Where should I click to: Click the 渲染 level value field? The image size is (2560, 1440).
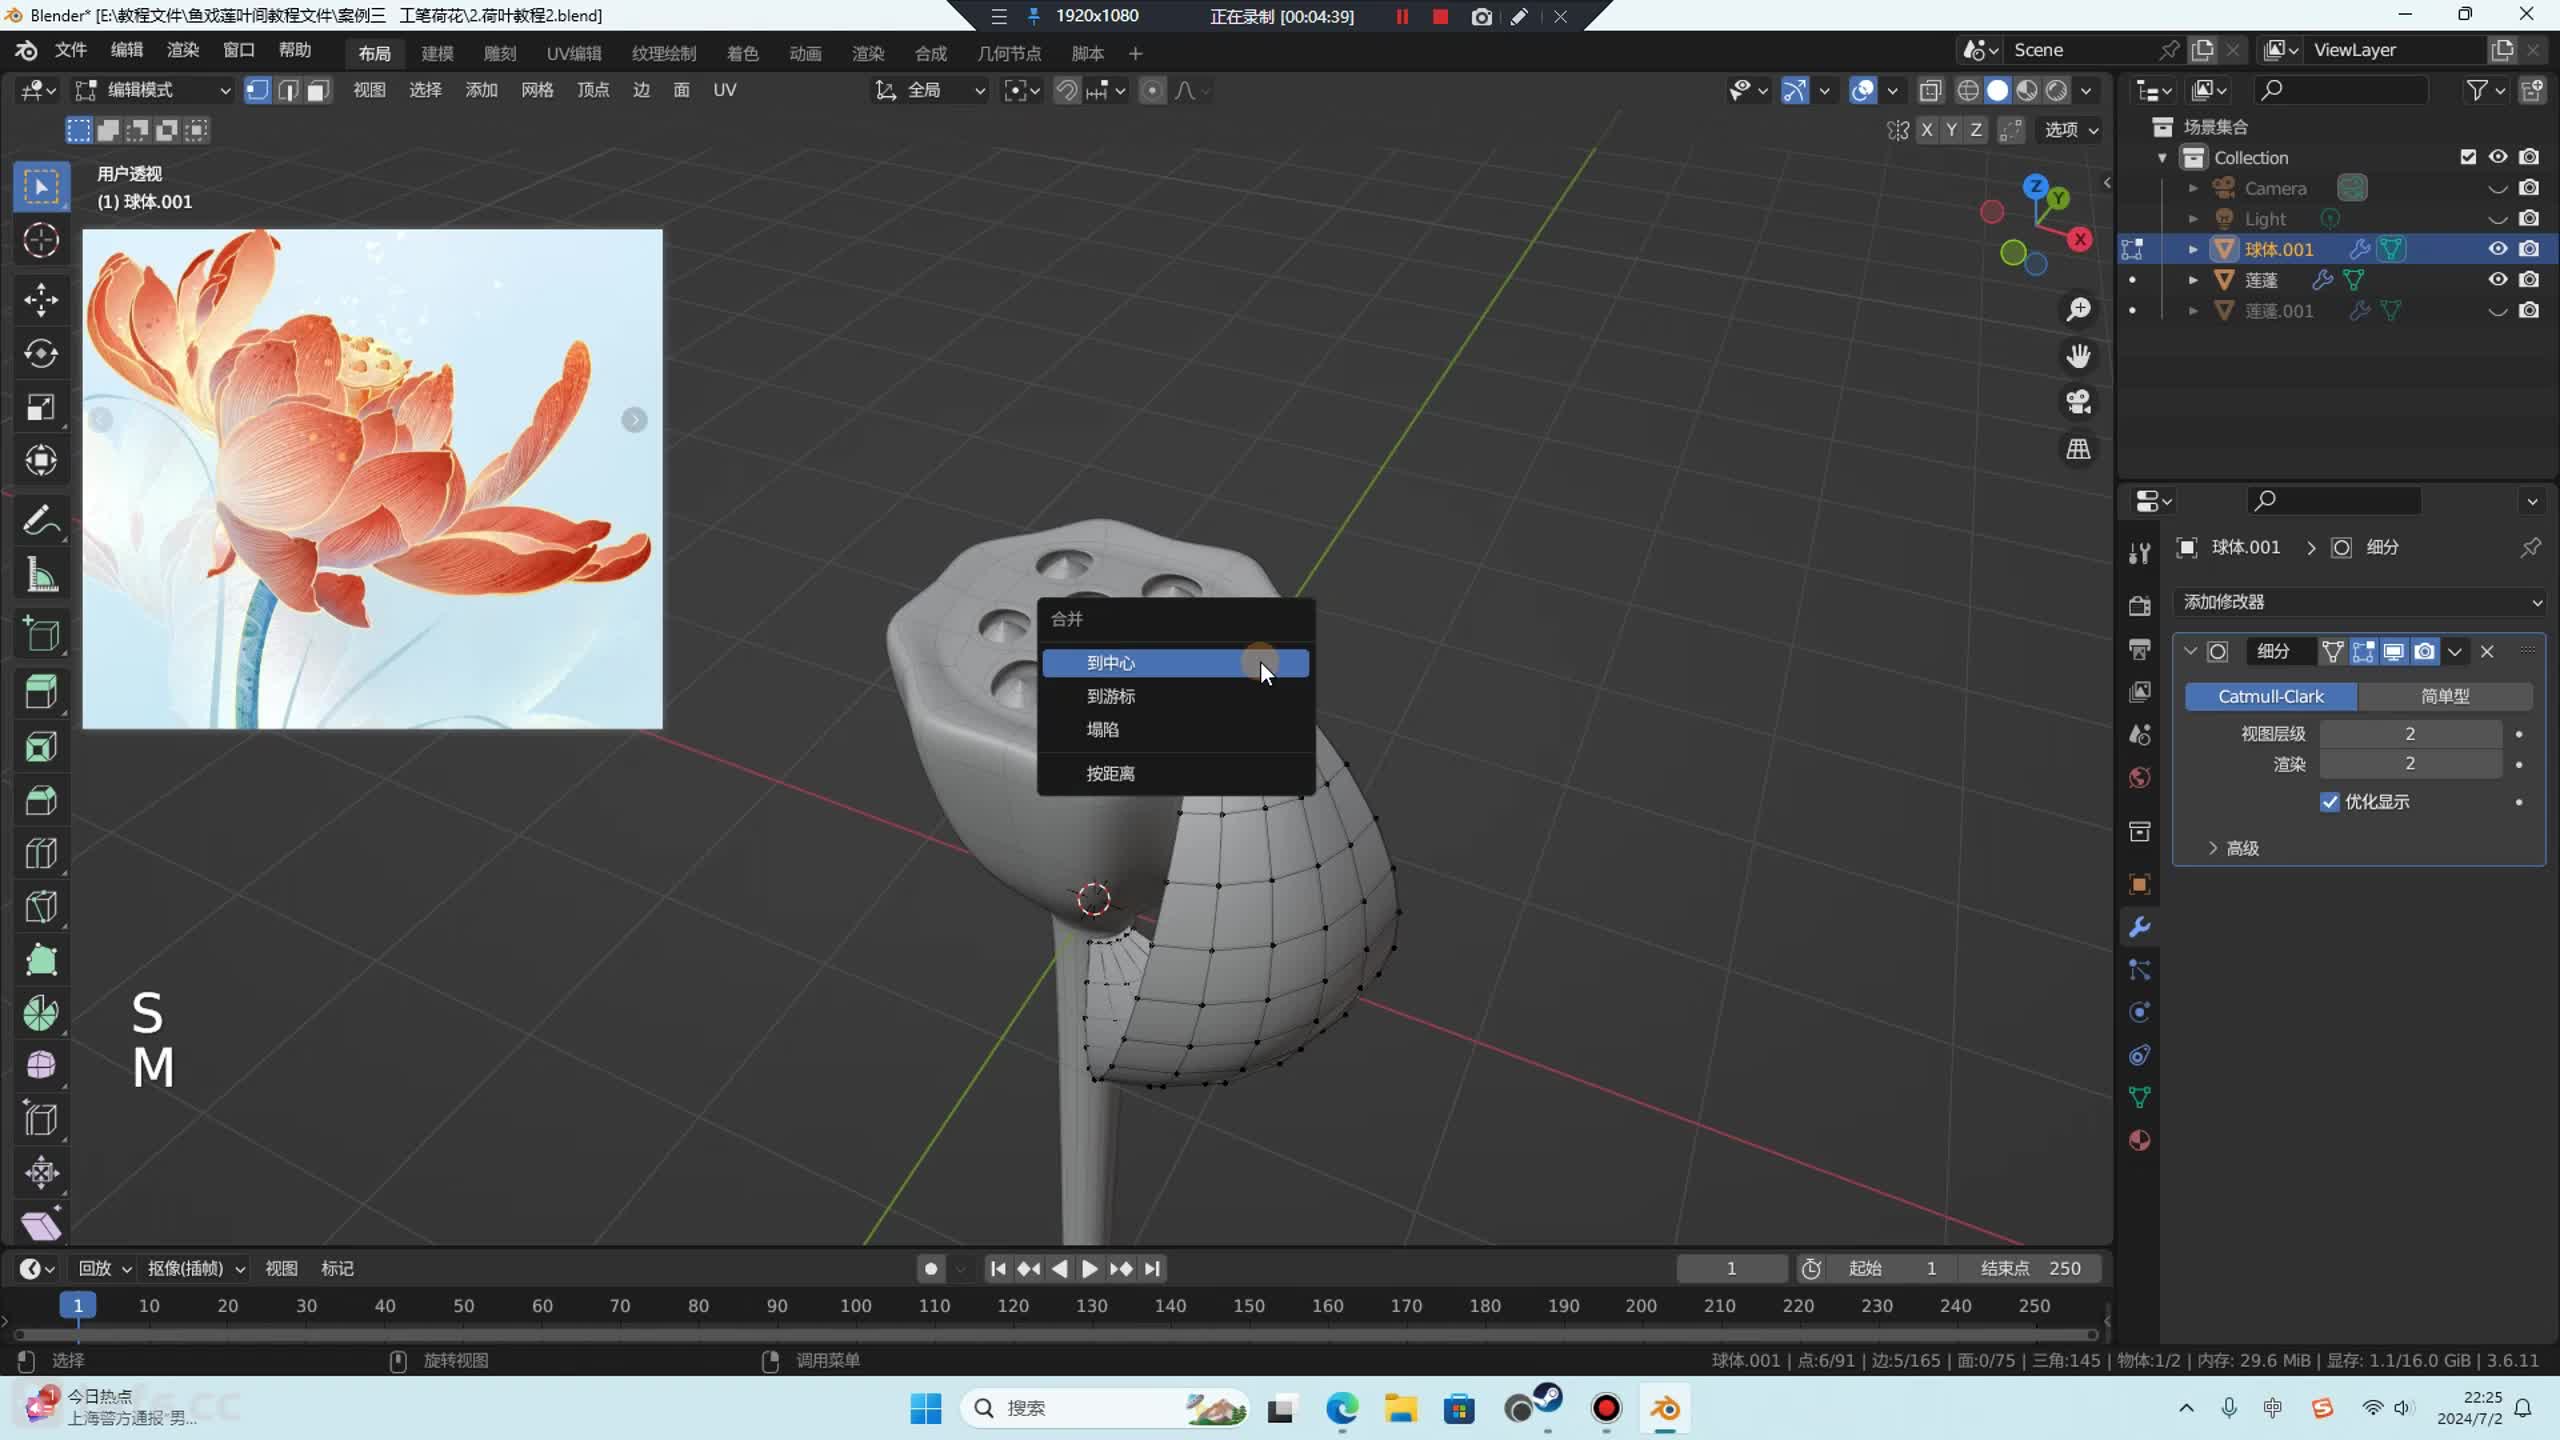click(2410, 764)
